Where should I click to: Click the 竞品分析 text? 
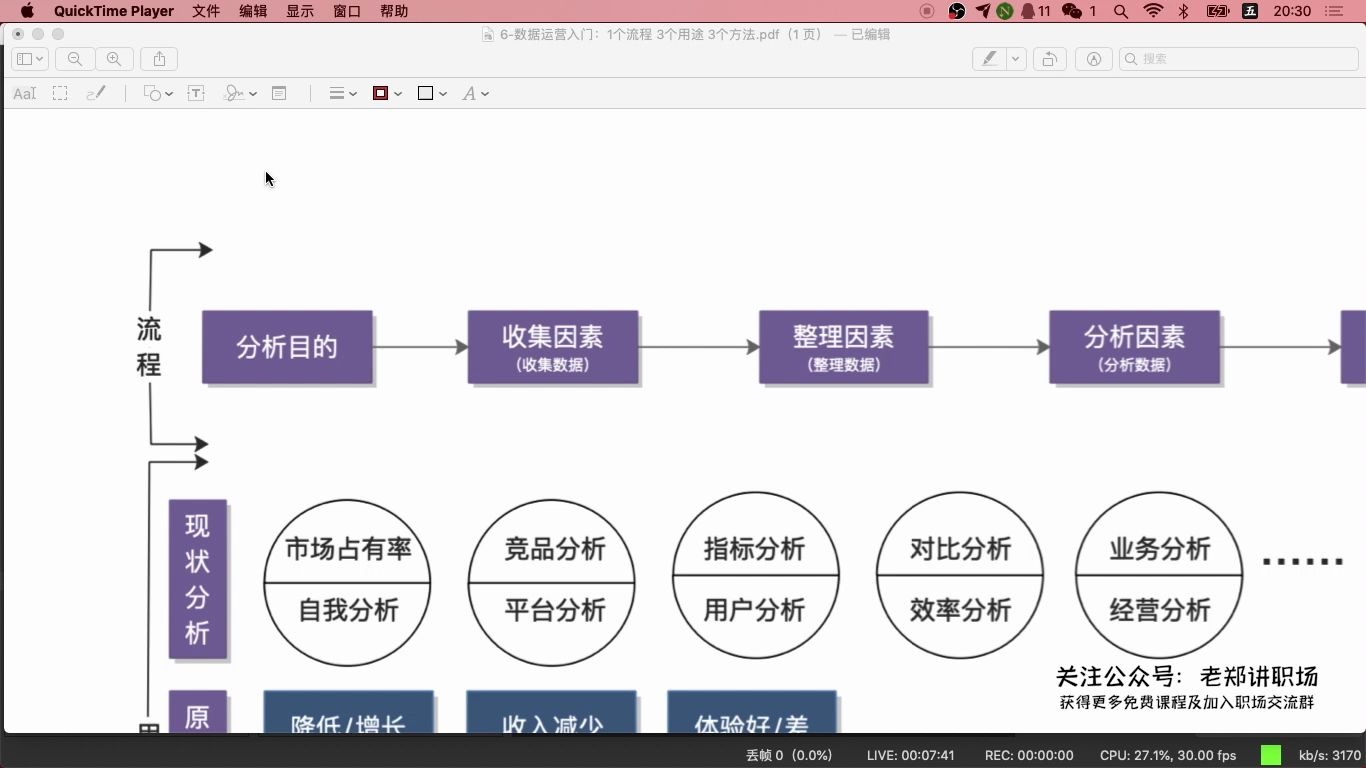tap(555, 549)
